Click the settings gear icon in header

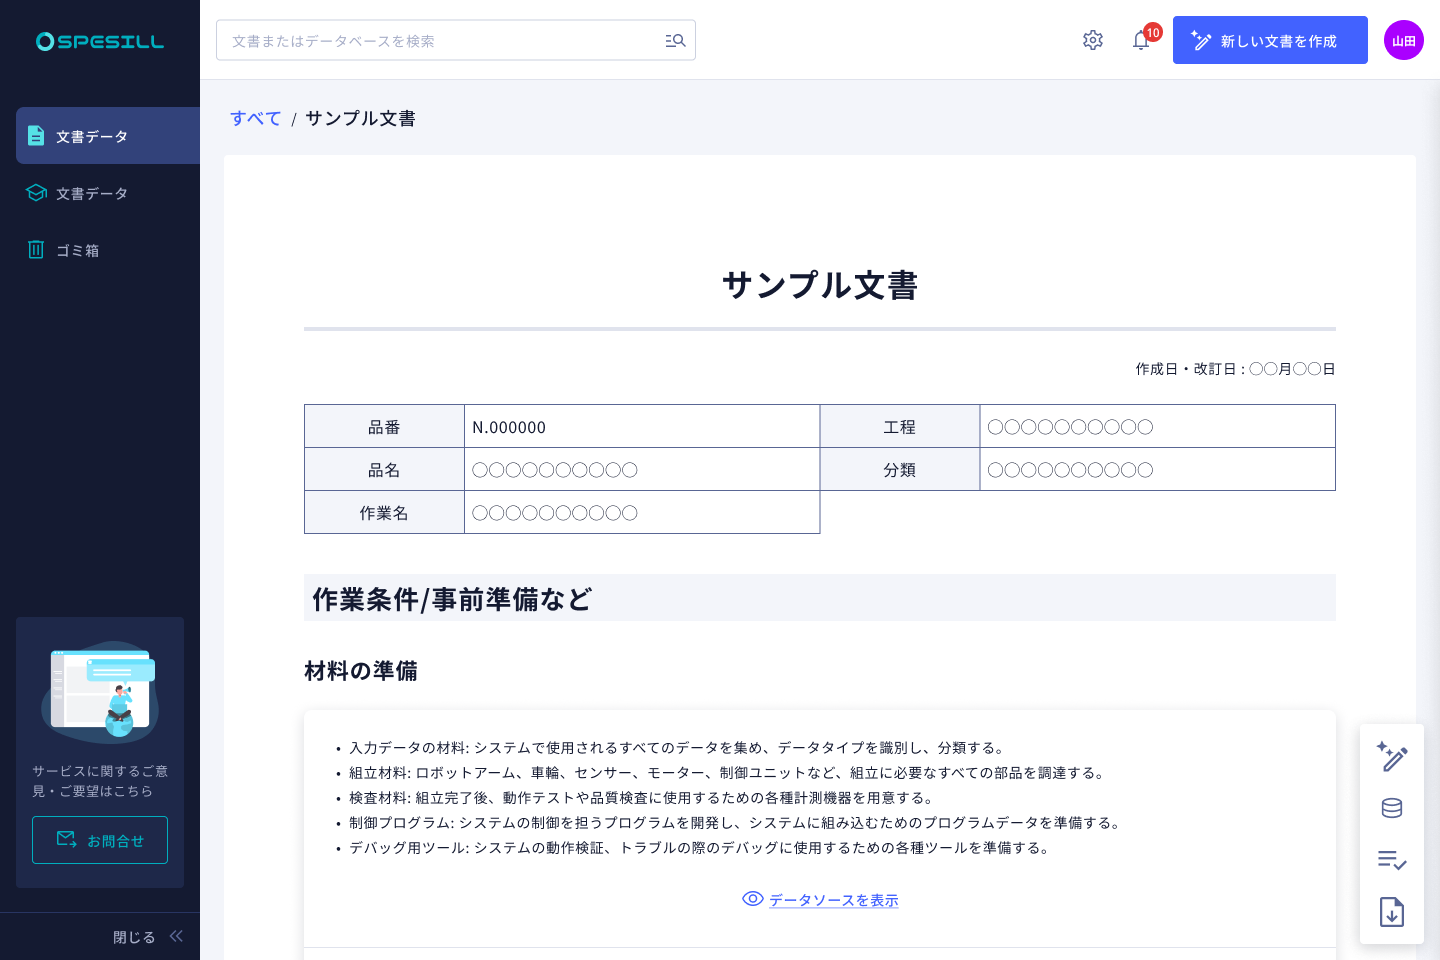pos(1093,40)
